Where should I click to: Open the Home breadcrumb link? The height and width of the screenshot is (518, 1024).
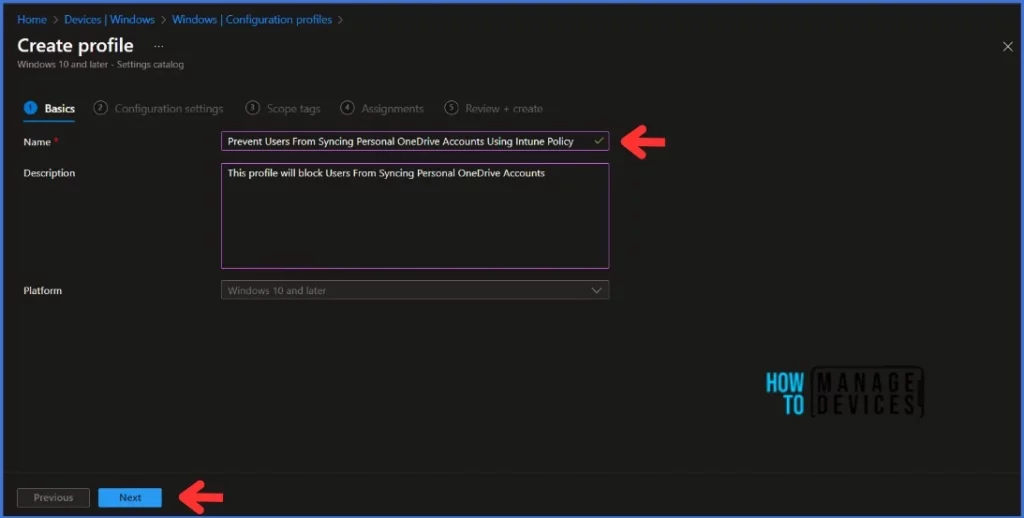click(x=31, y=20)
